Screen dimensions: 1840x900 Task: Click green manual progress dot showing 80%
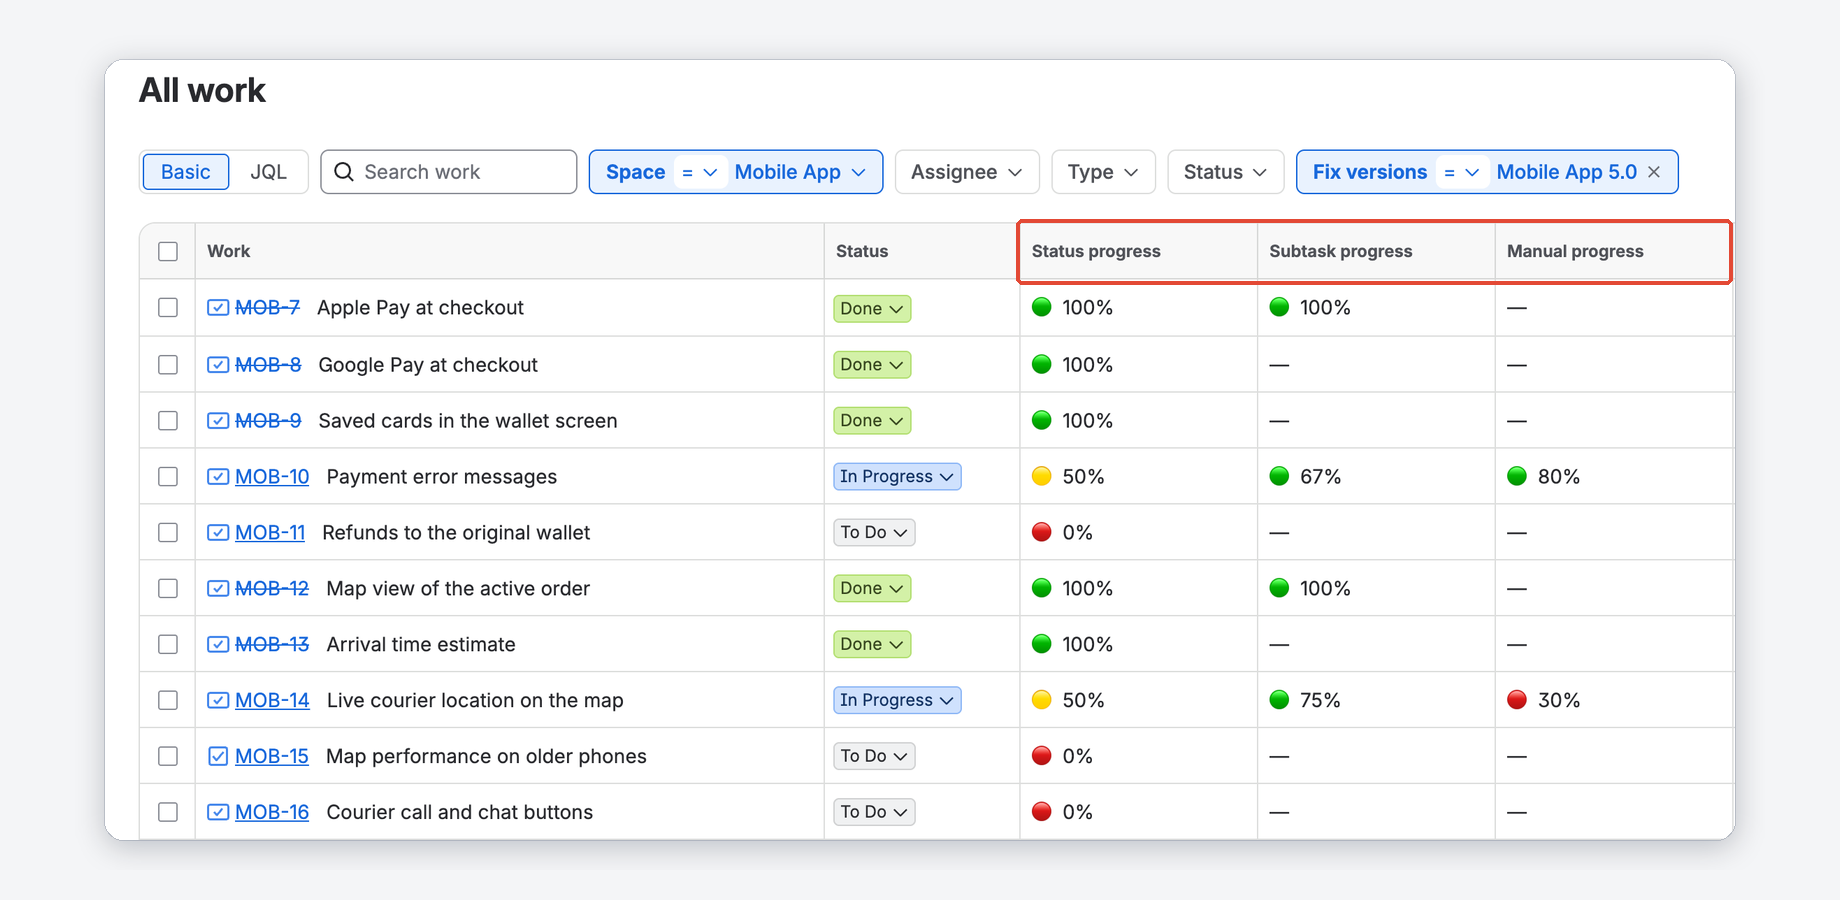click(1517, 476)
